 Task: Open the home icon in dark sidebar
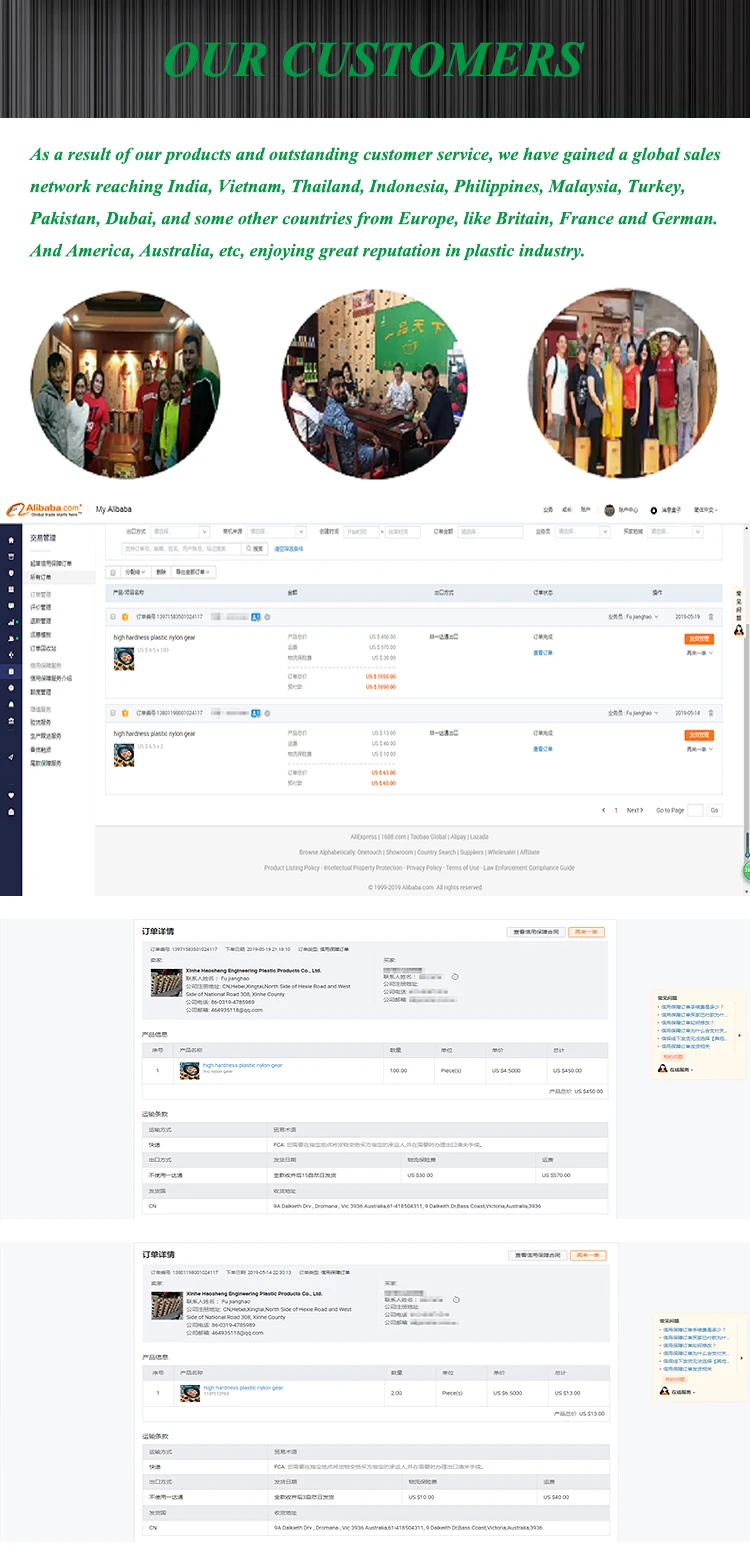point(11,540)
